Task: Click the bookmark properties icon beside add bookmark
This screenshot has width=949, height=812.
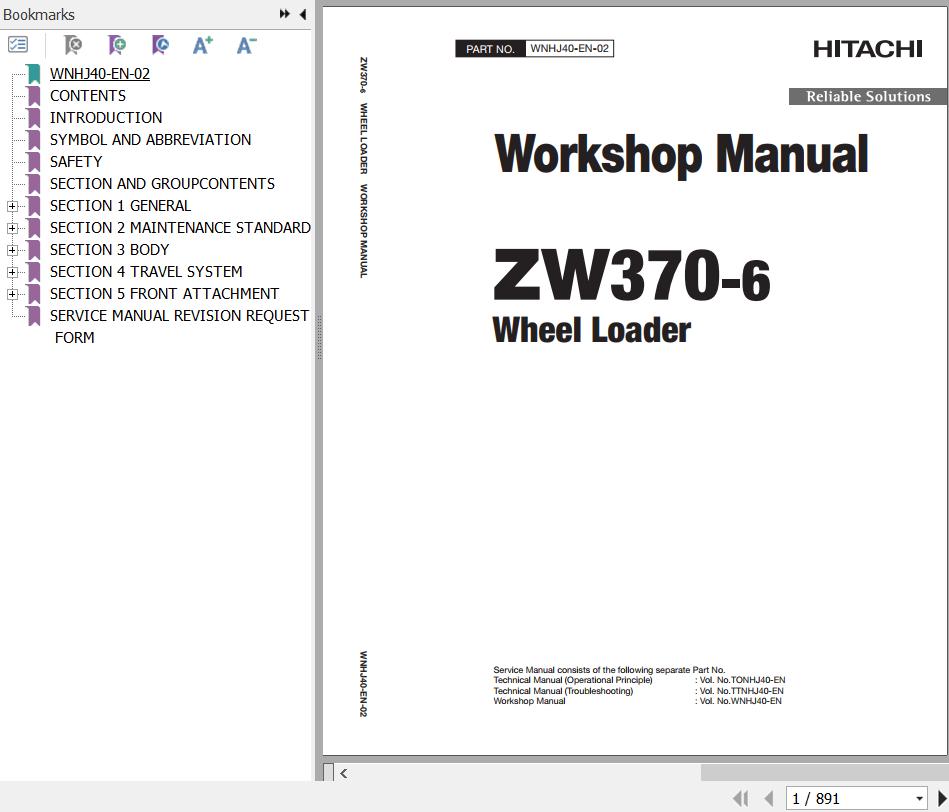Action: tap(160, 45)
